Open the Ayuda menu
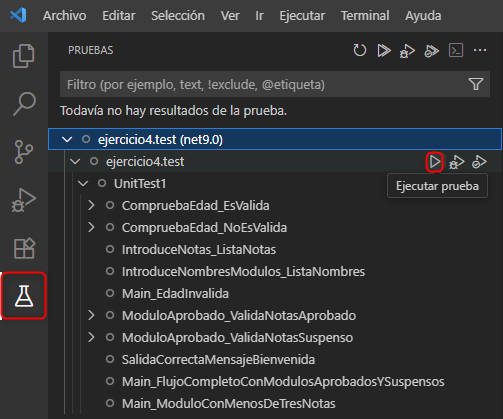The height and width of the screenshot is (419, 503). [423, 16]
